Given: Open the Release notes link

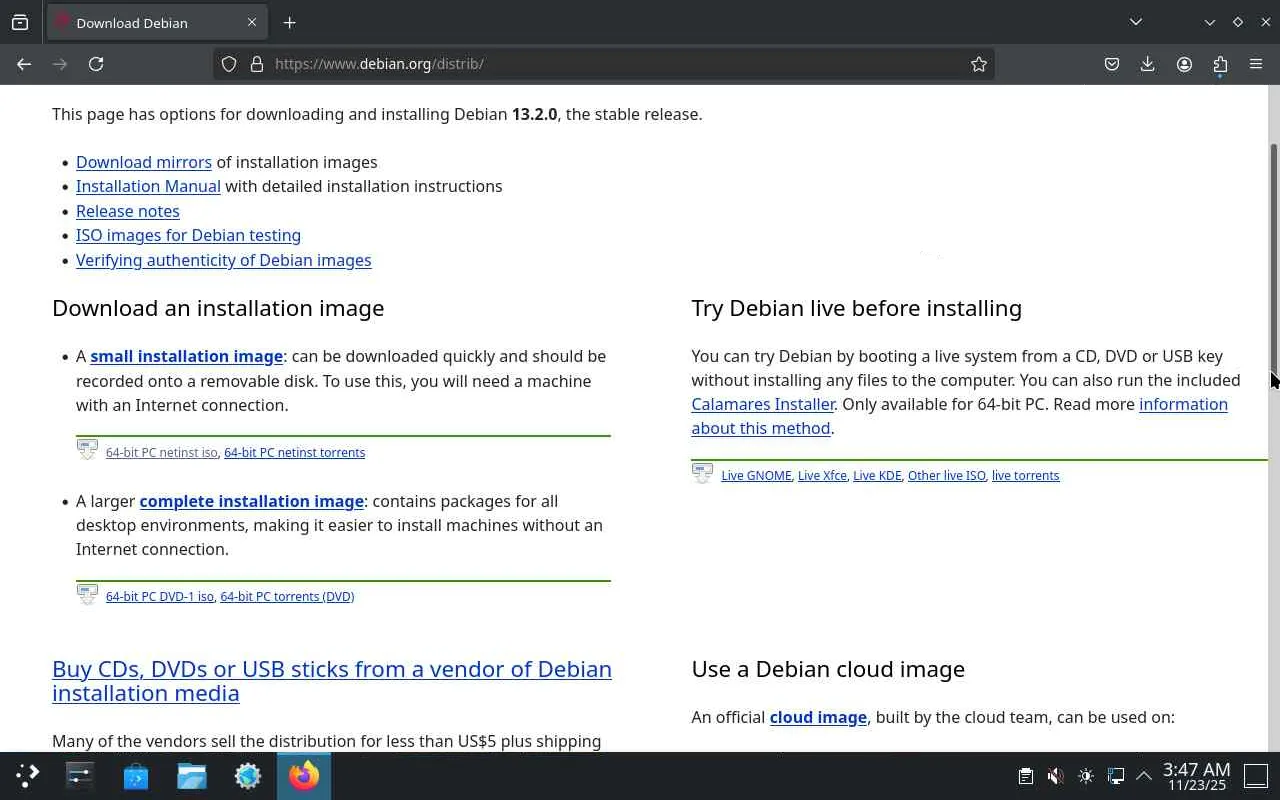Looking at the screenshot, I should coord(128,211).
